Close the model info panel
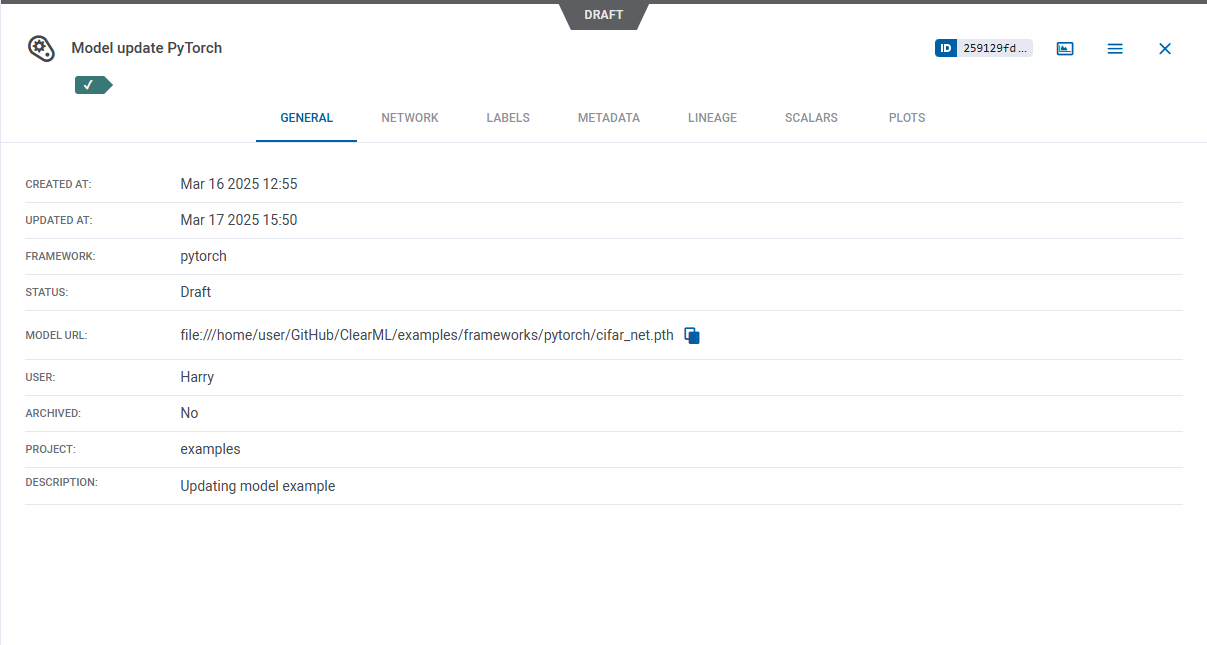 [x=1165, y=48]
